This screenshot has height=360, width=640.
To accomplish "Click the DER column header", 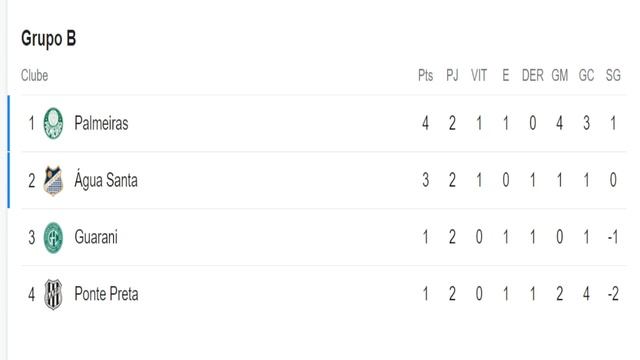I will click(533, 76).
